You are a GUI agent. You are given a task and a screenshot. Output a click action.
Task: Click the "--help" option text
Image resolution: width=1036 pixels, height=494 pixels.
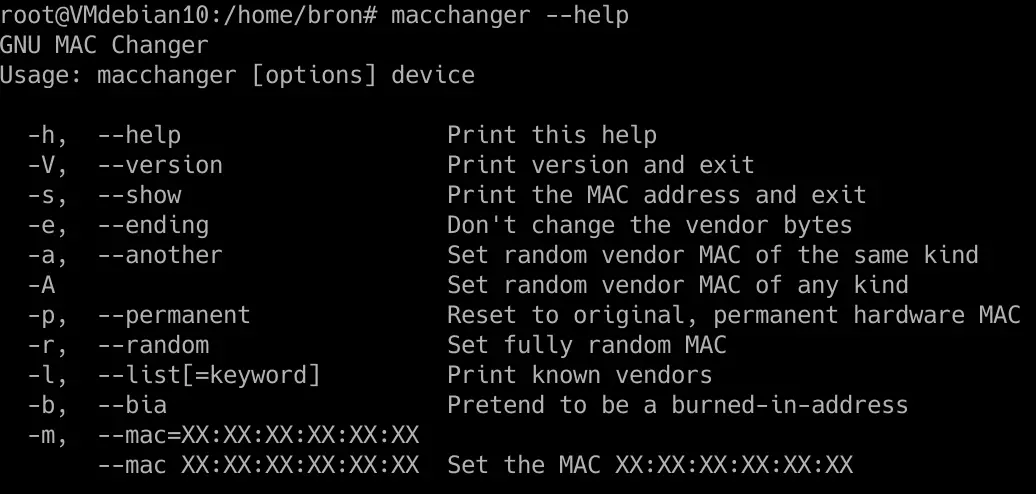tap(139, 135)
